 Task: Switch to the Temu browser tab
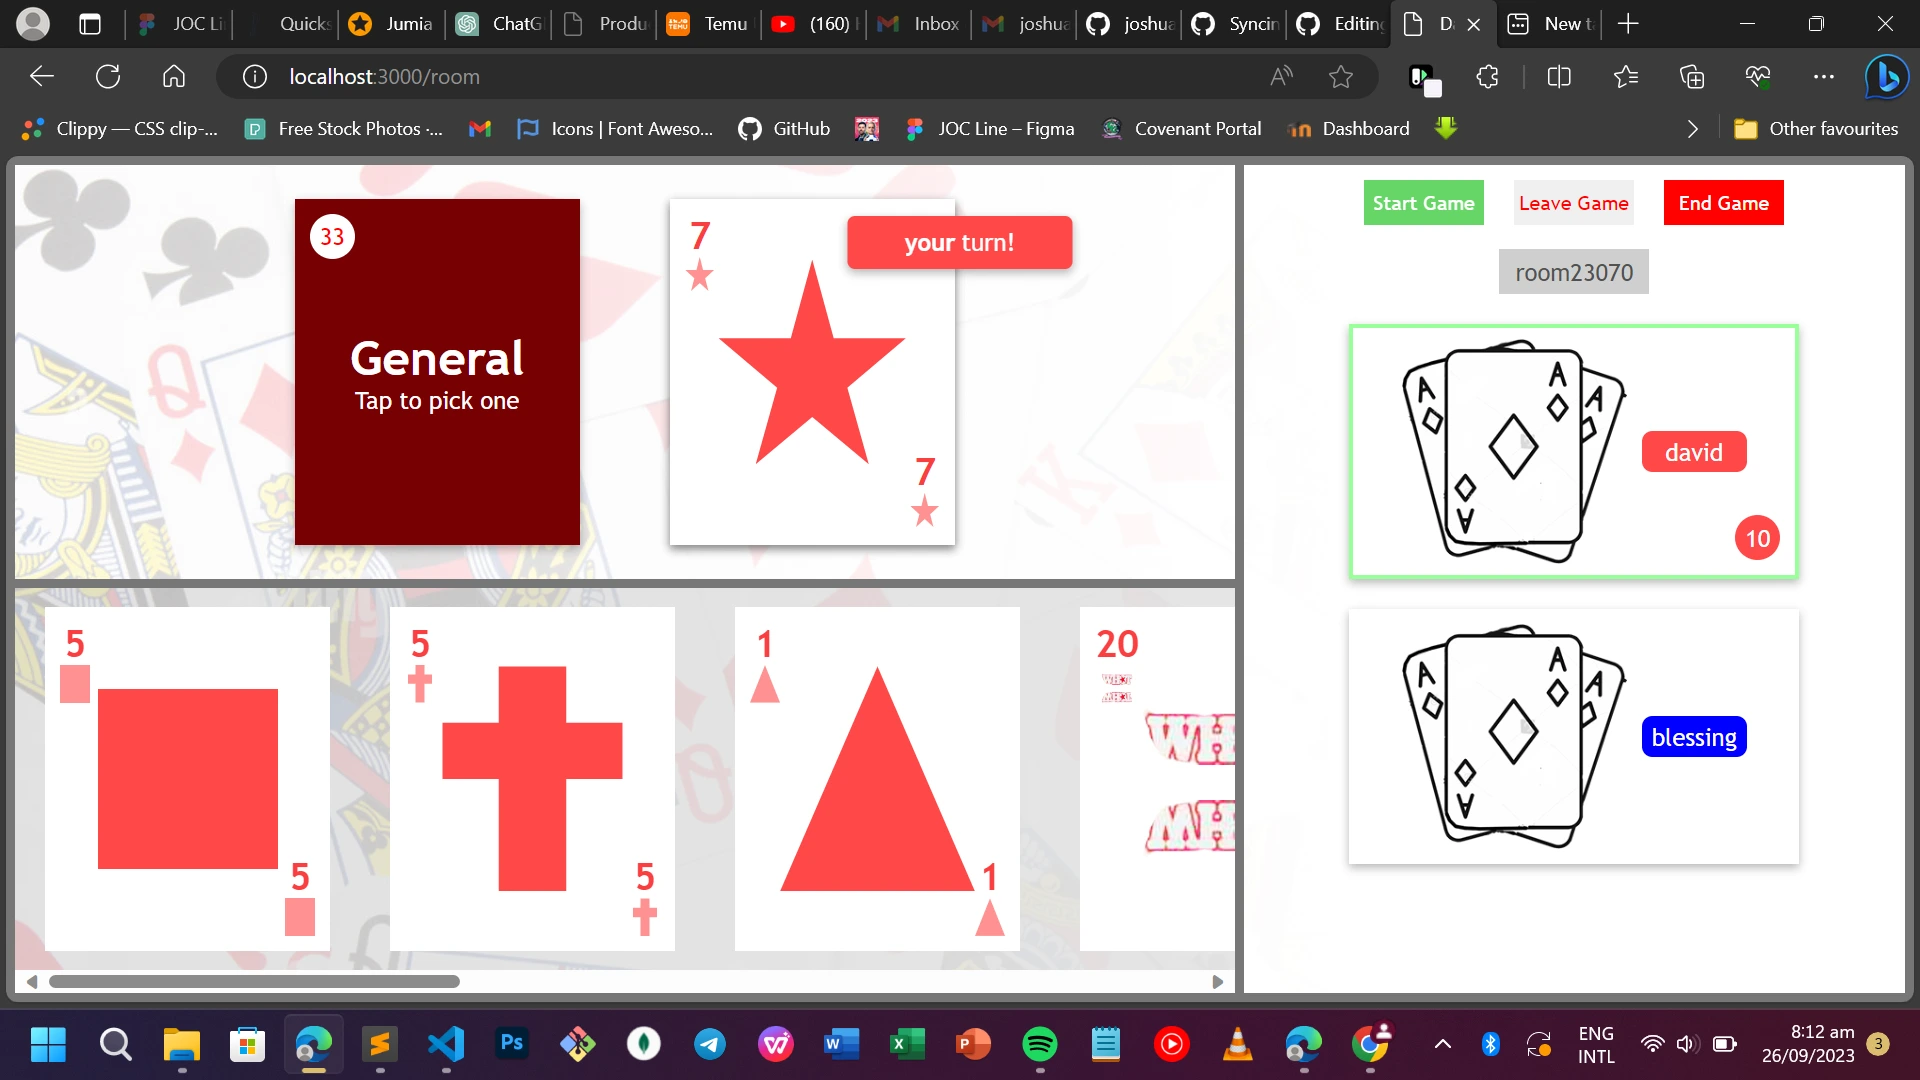pos(709,24)
